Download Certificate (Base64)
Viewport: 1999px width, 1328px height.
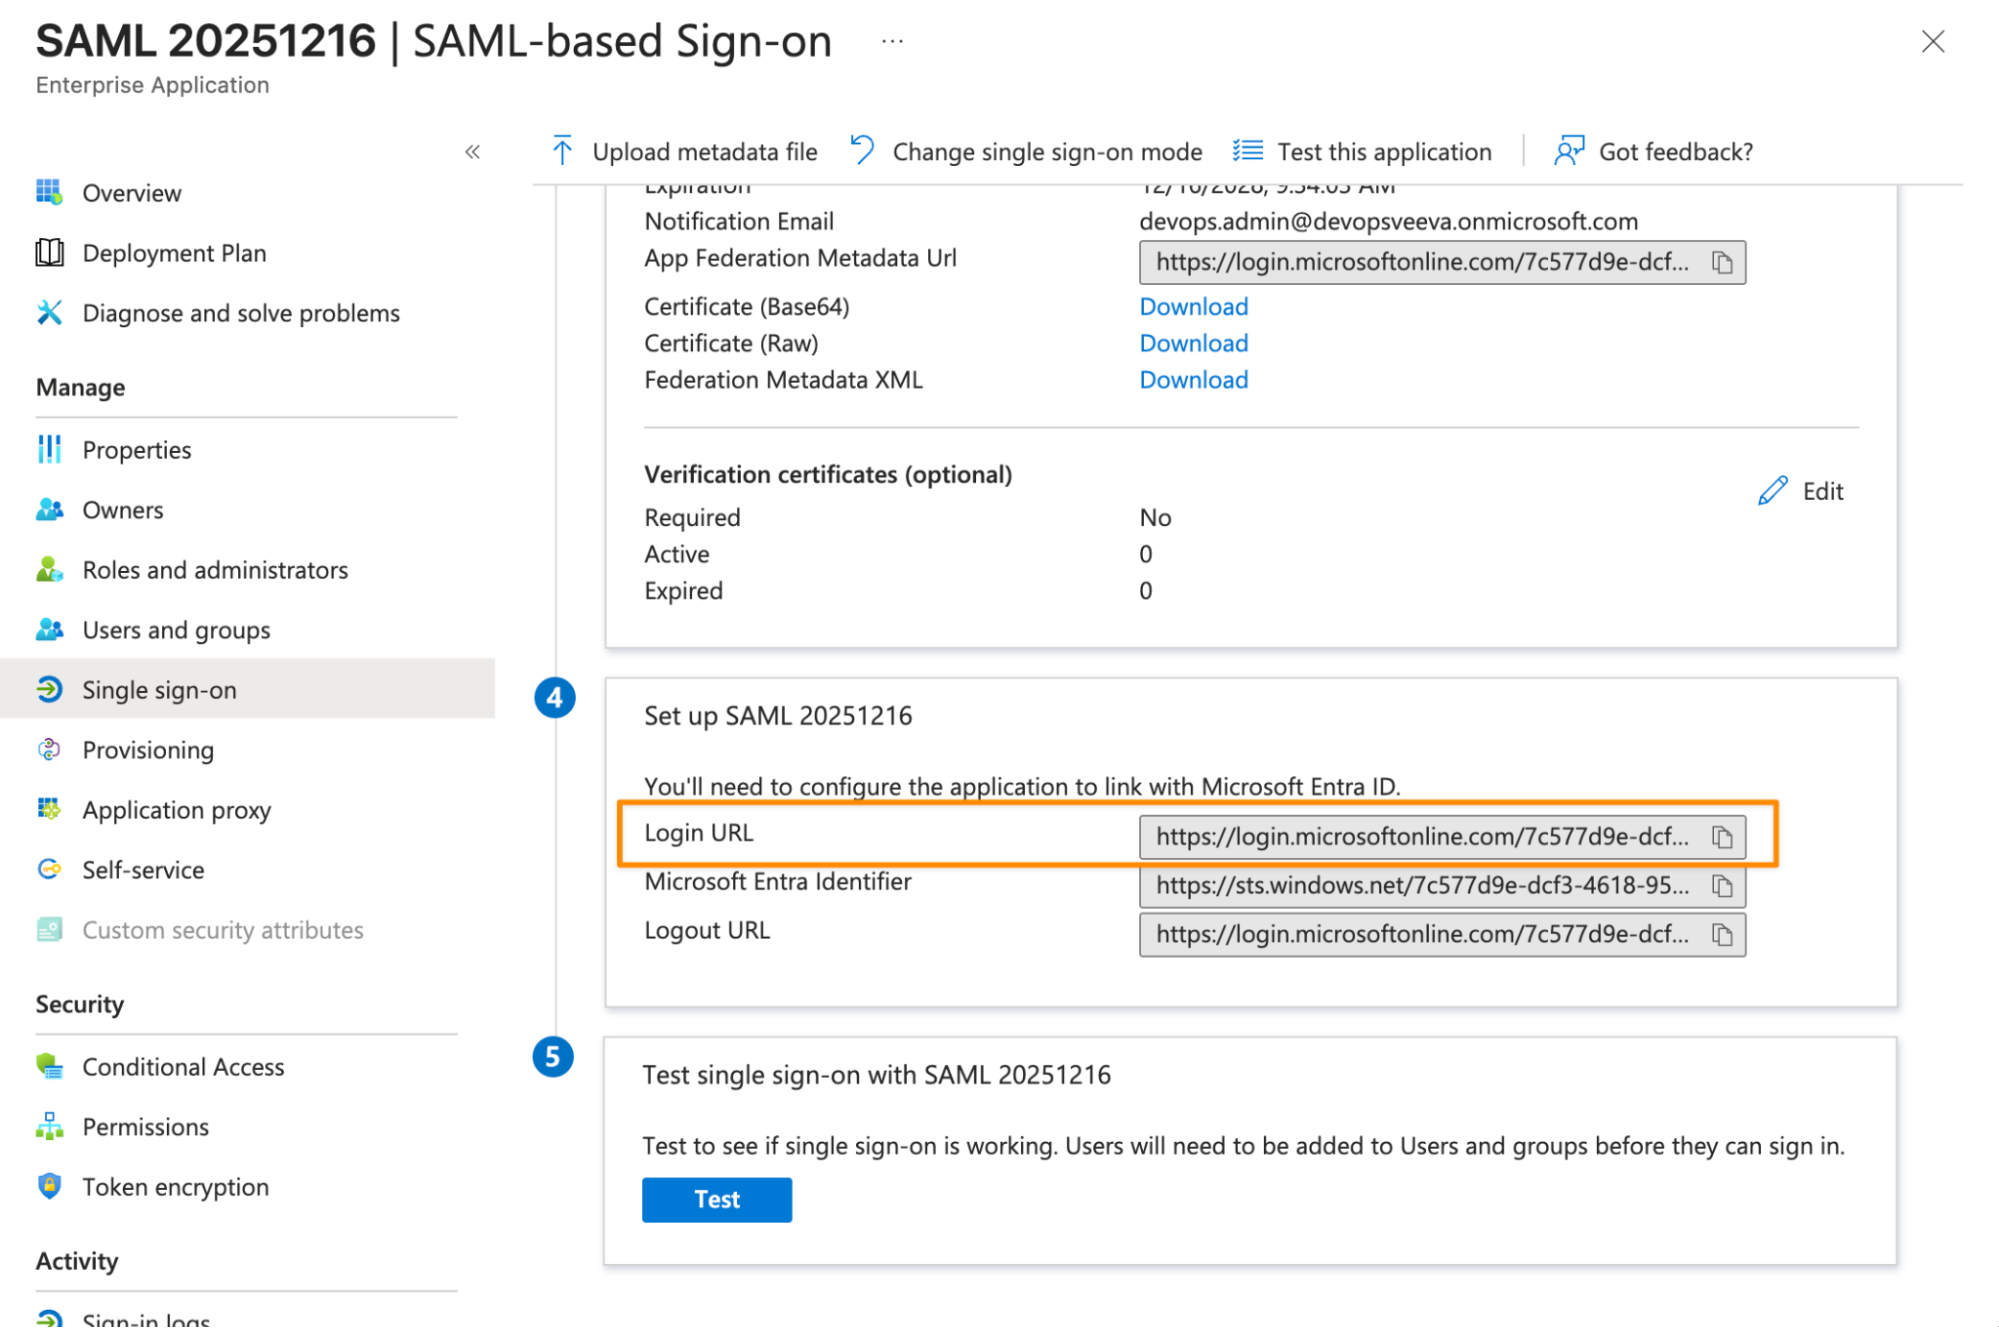click(x=1193, y=306)
